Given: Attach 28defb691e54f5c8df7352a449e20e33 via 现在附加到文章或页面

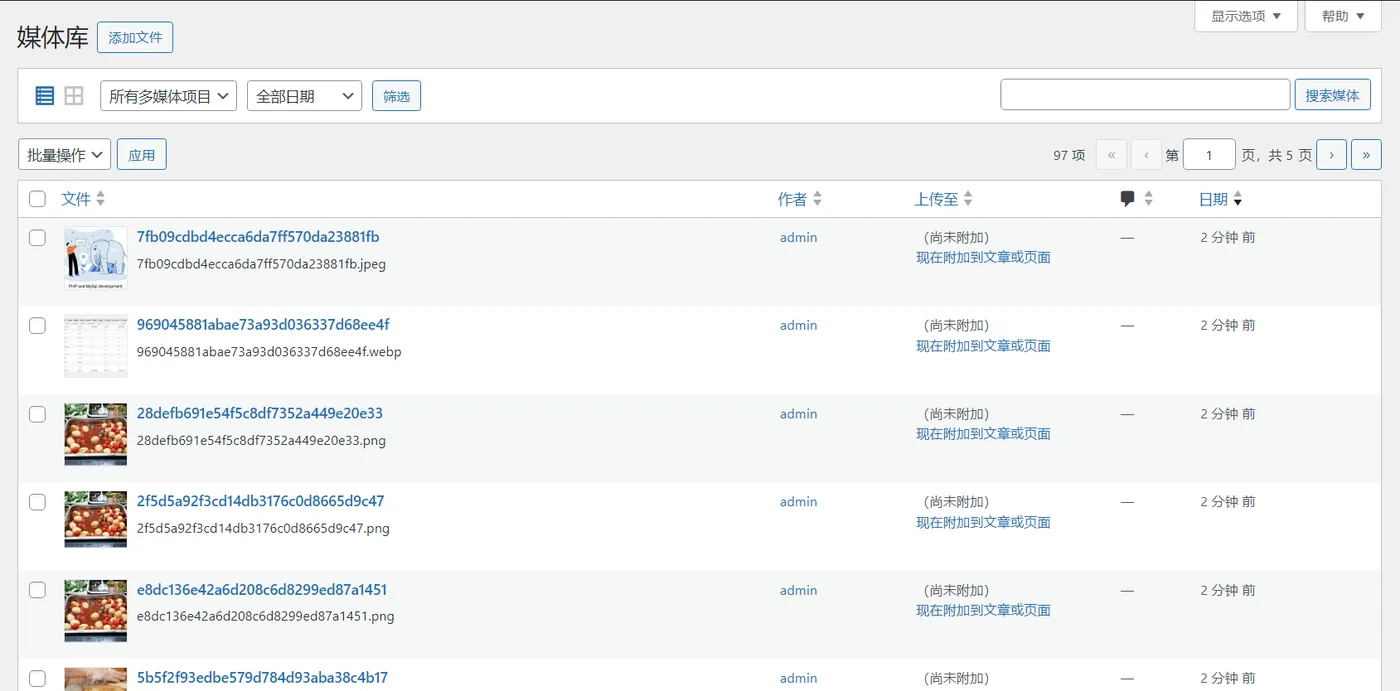Looking at the screenshot, I should 983,433.
